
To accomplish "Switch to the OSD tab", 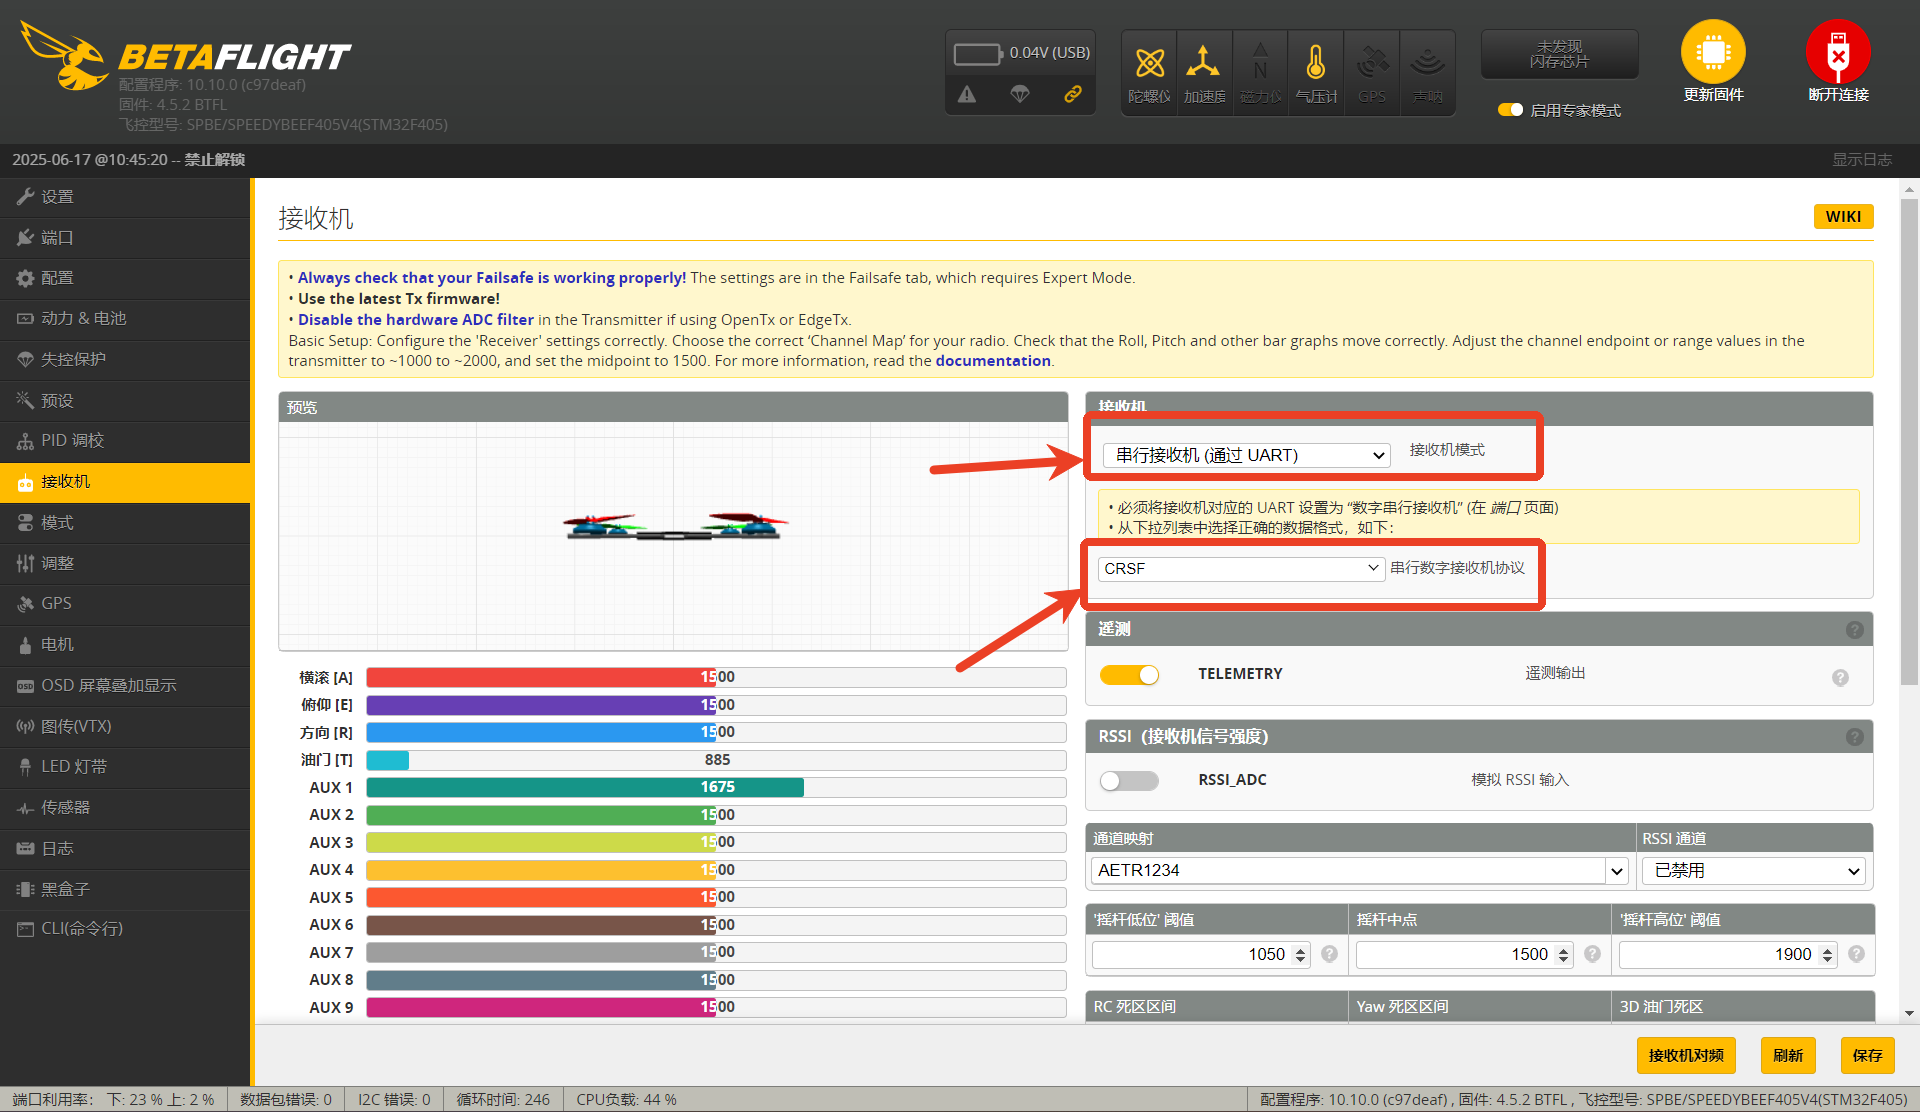I will coord(108,686).
